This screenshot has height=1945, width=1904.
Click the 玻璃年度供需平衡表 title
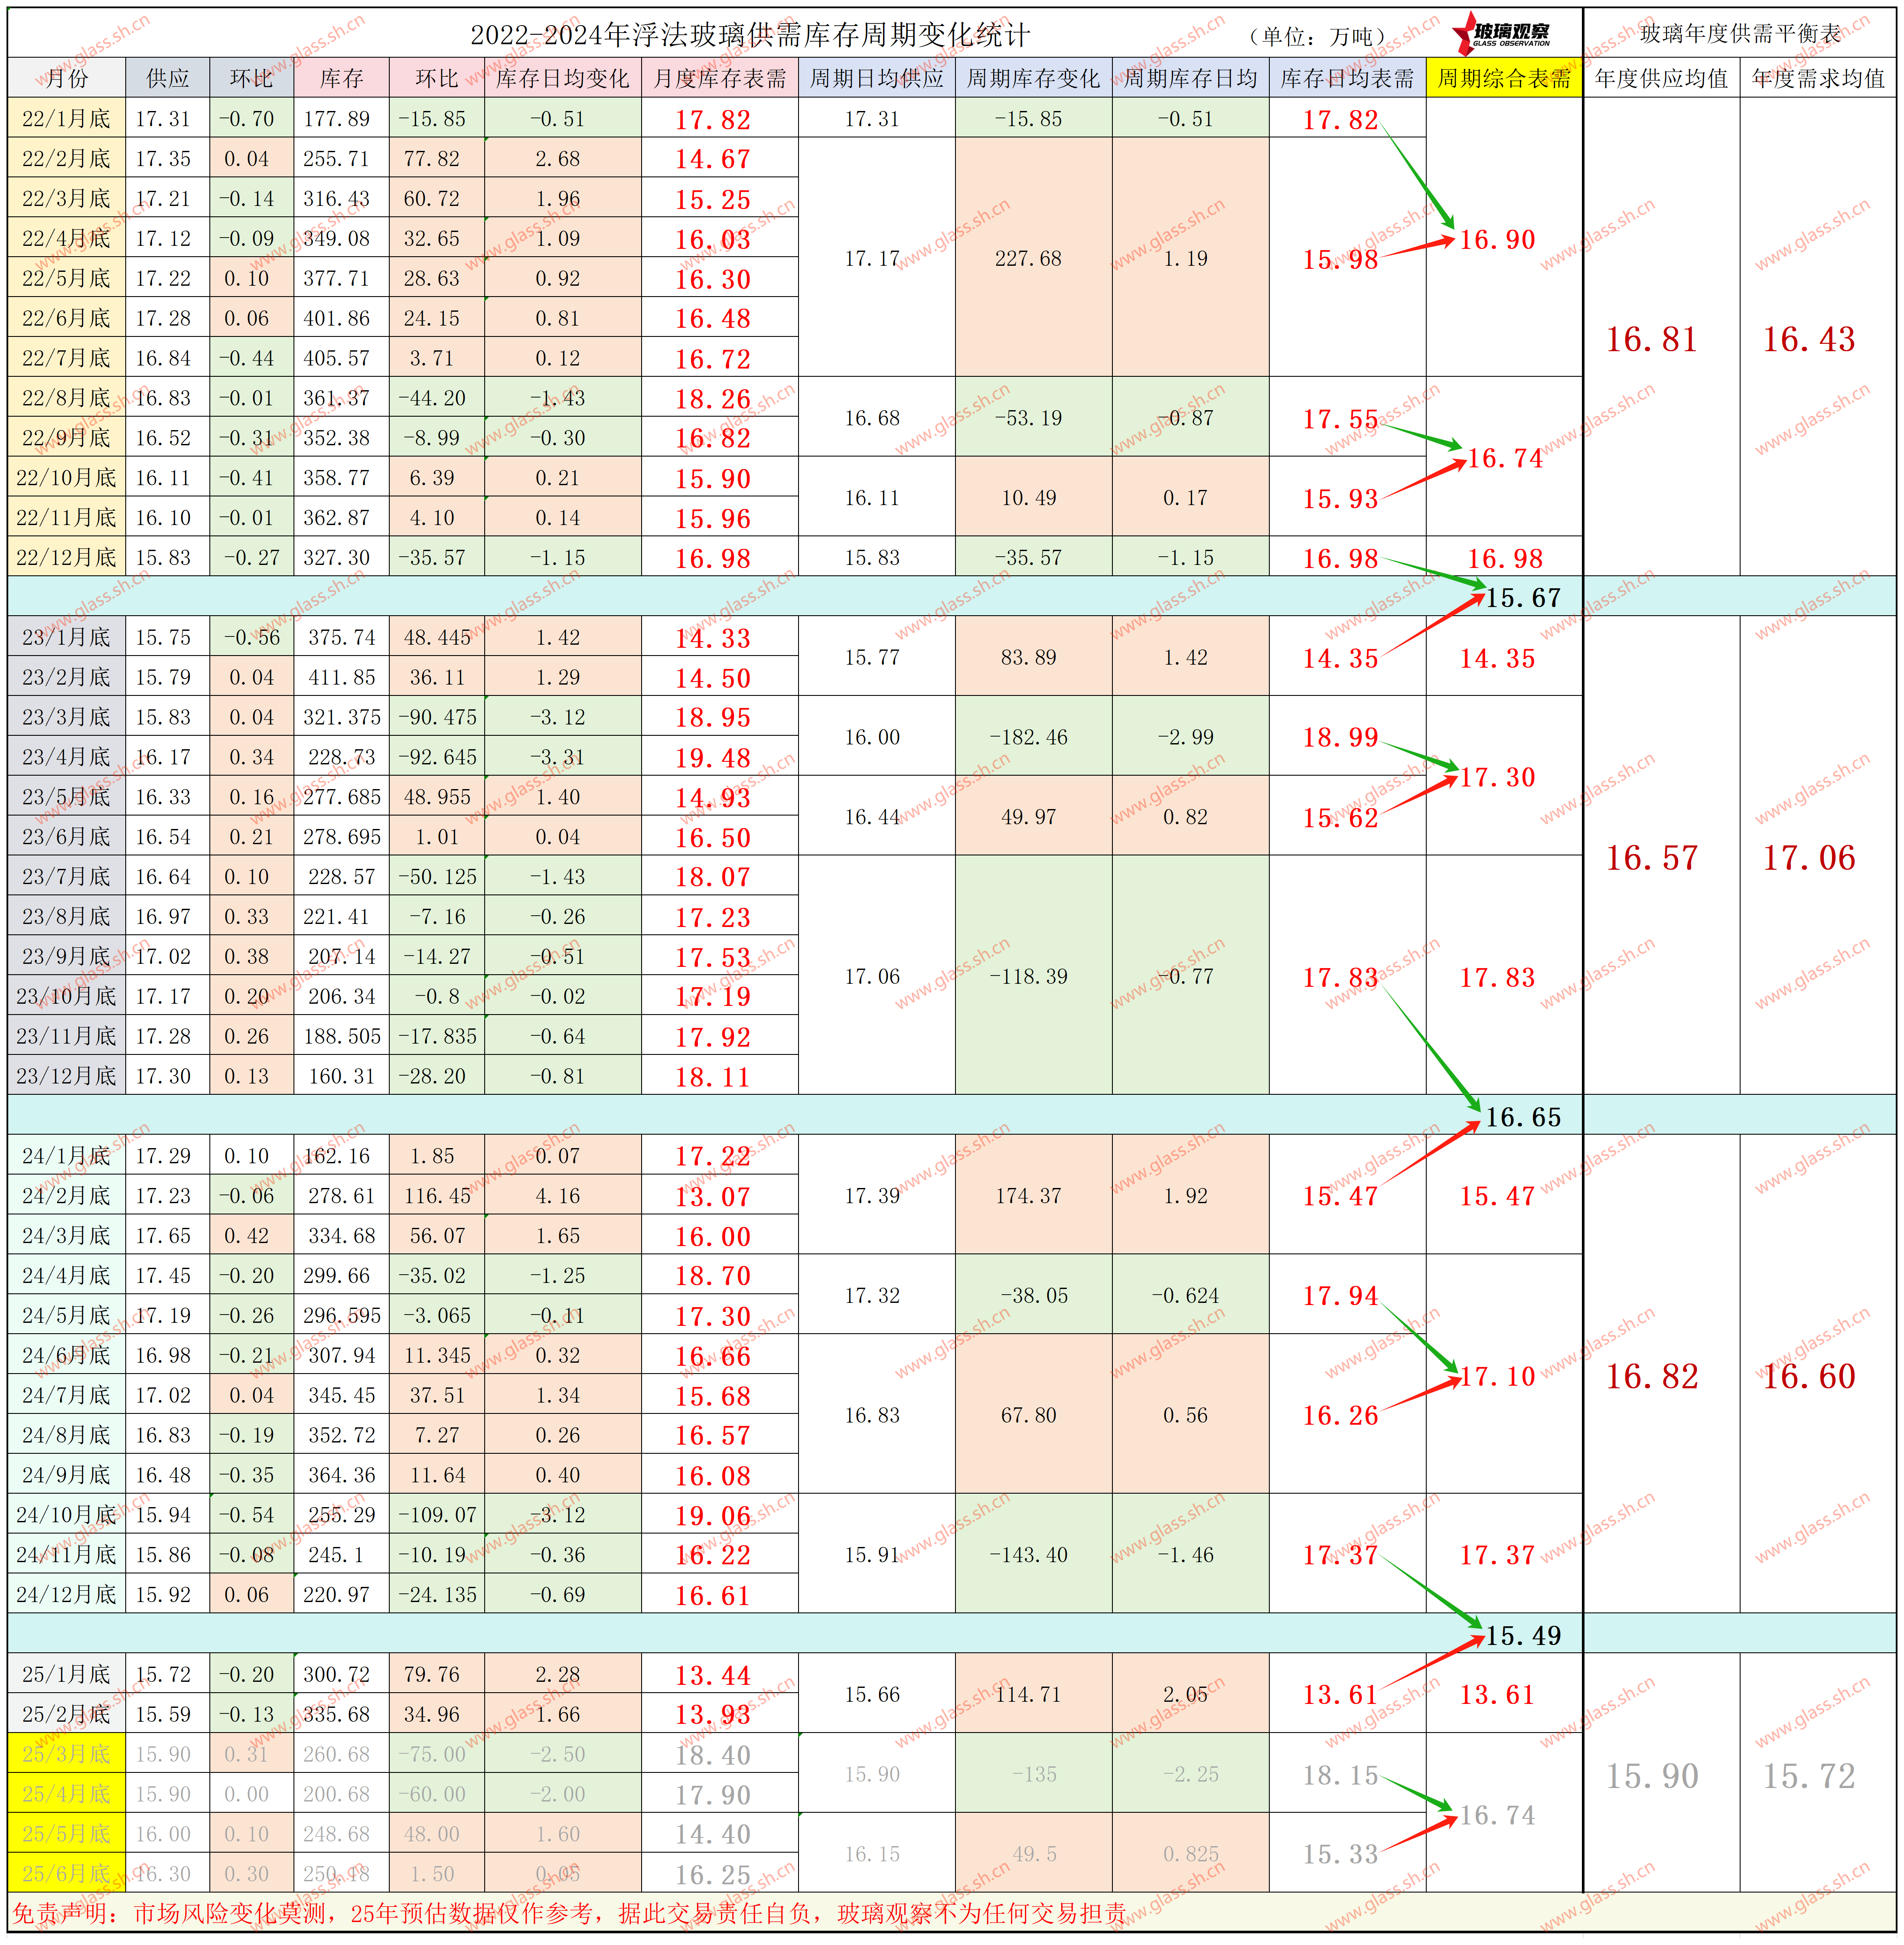coord(1740,34)
